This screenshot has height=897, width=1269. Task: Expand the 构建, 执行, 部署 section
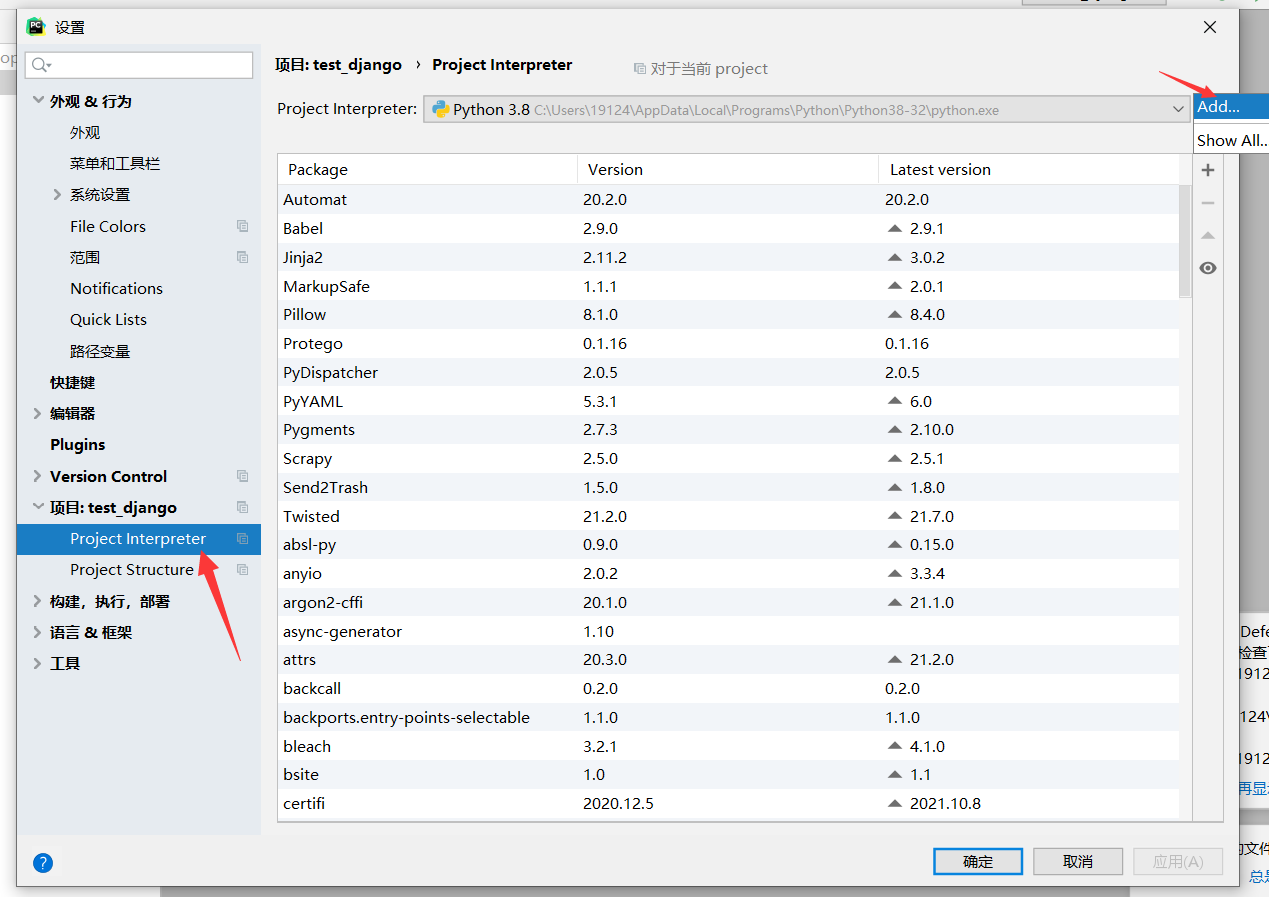(38, 601)
